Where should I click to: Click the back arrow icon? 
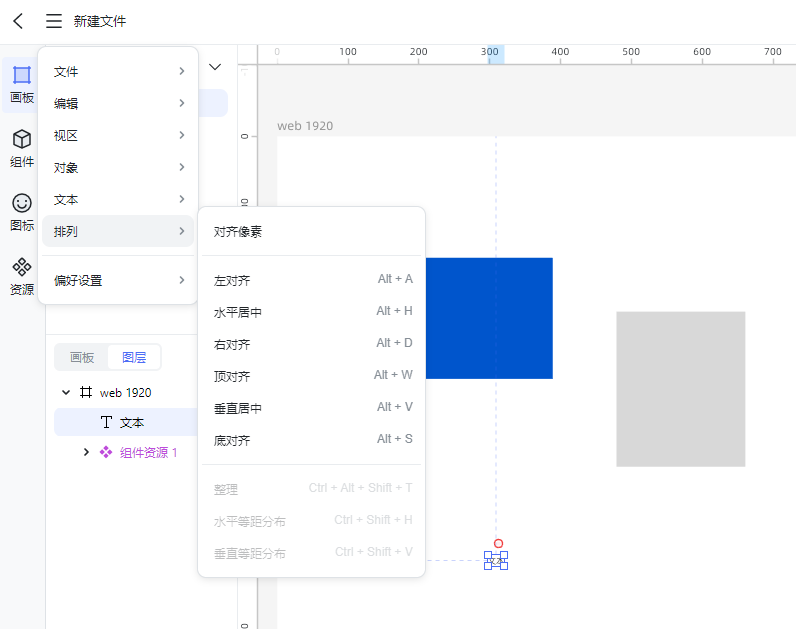coord(18,21)
